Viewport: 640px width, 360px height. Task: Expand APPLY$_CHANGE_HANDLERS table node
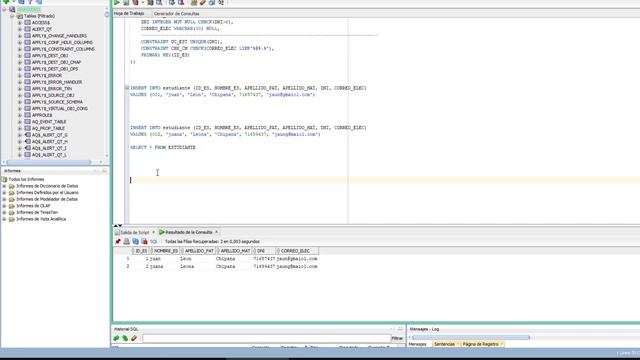pyautogui.click(x=20, y=36)
